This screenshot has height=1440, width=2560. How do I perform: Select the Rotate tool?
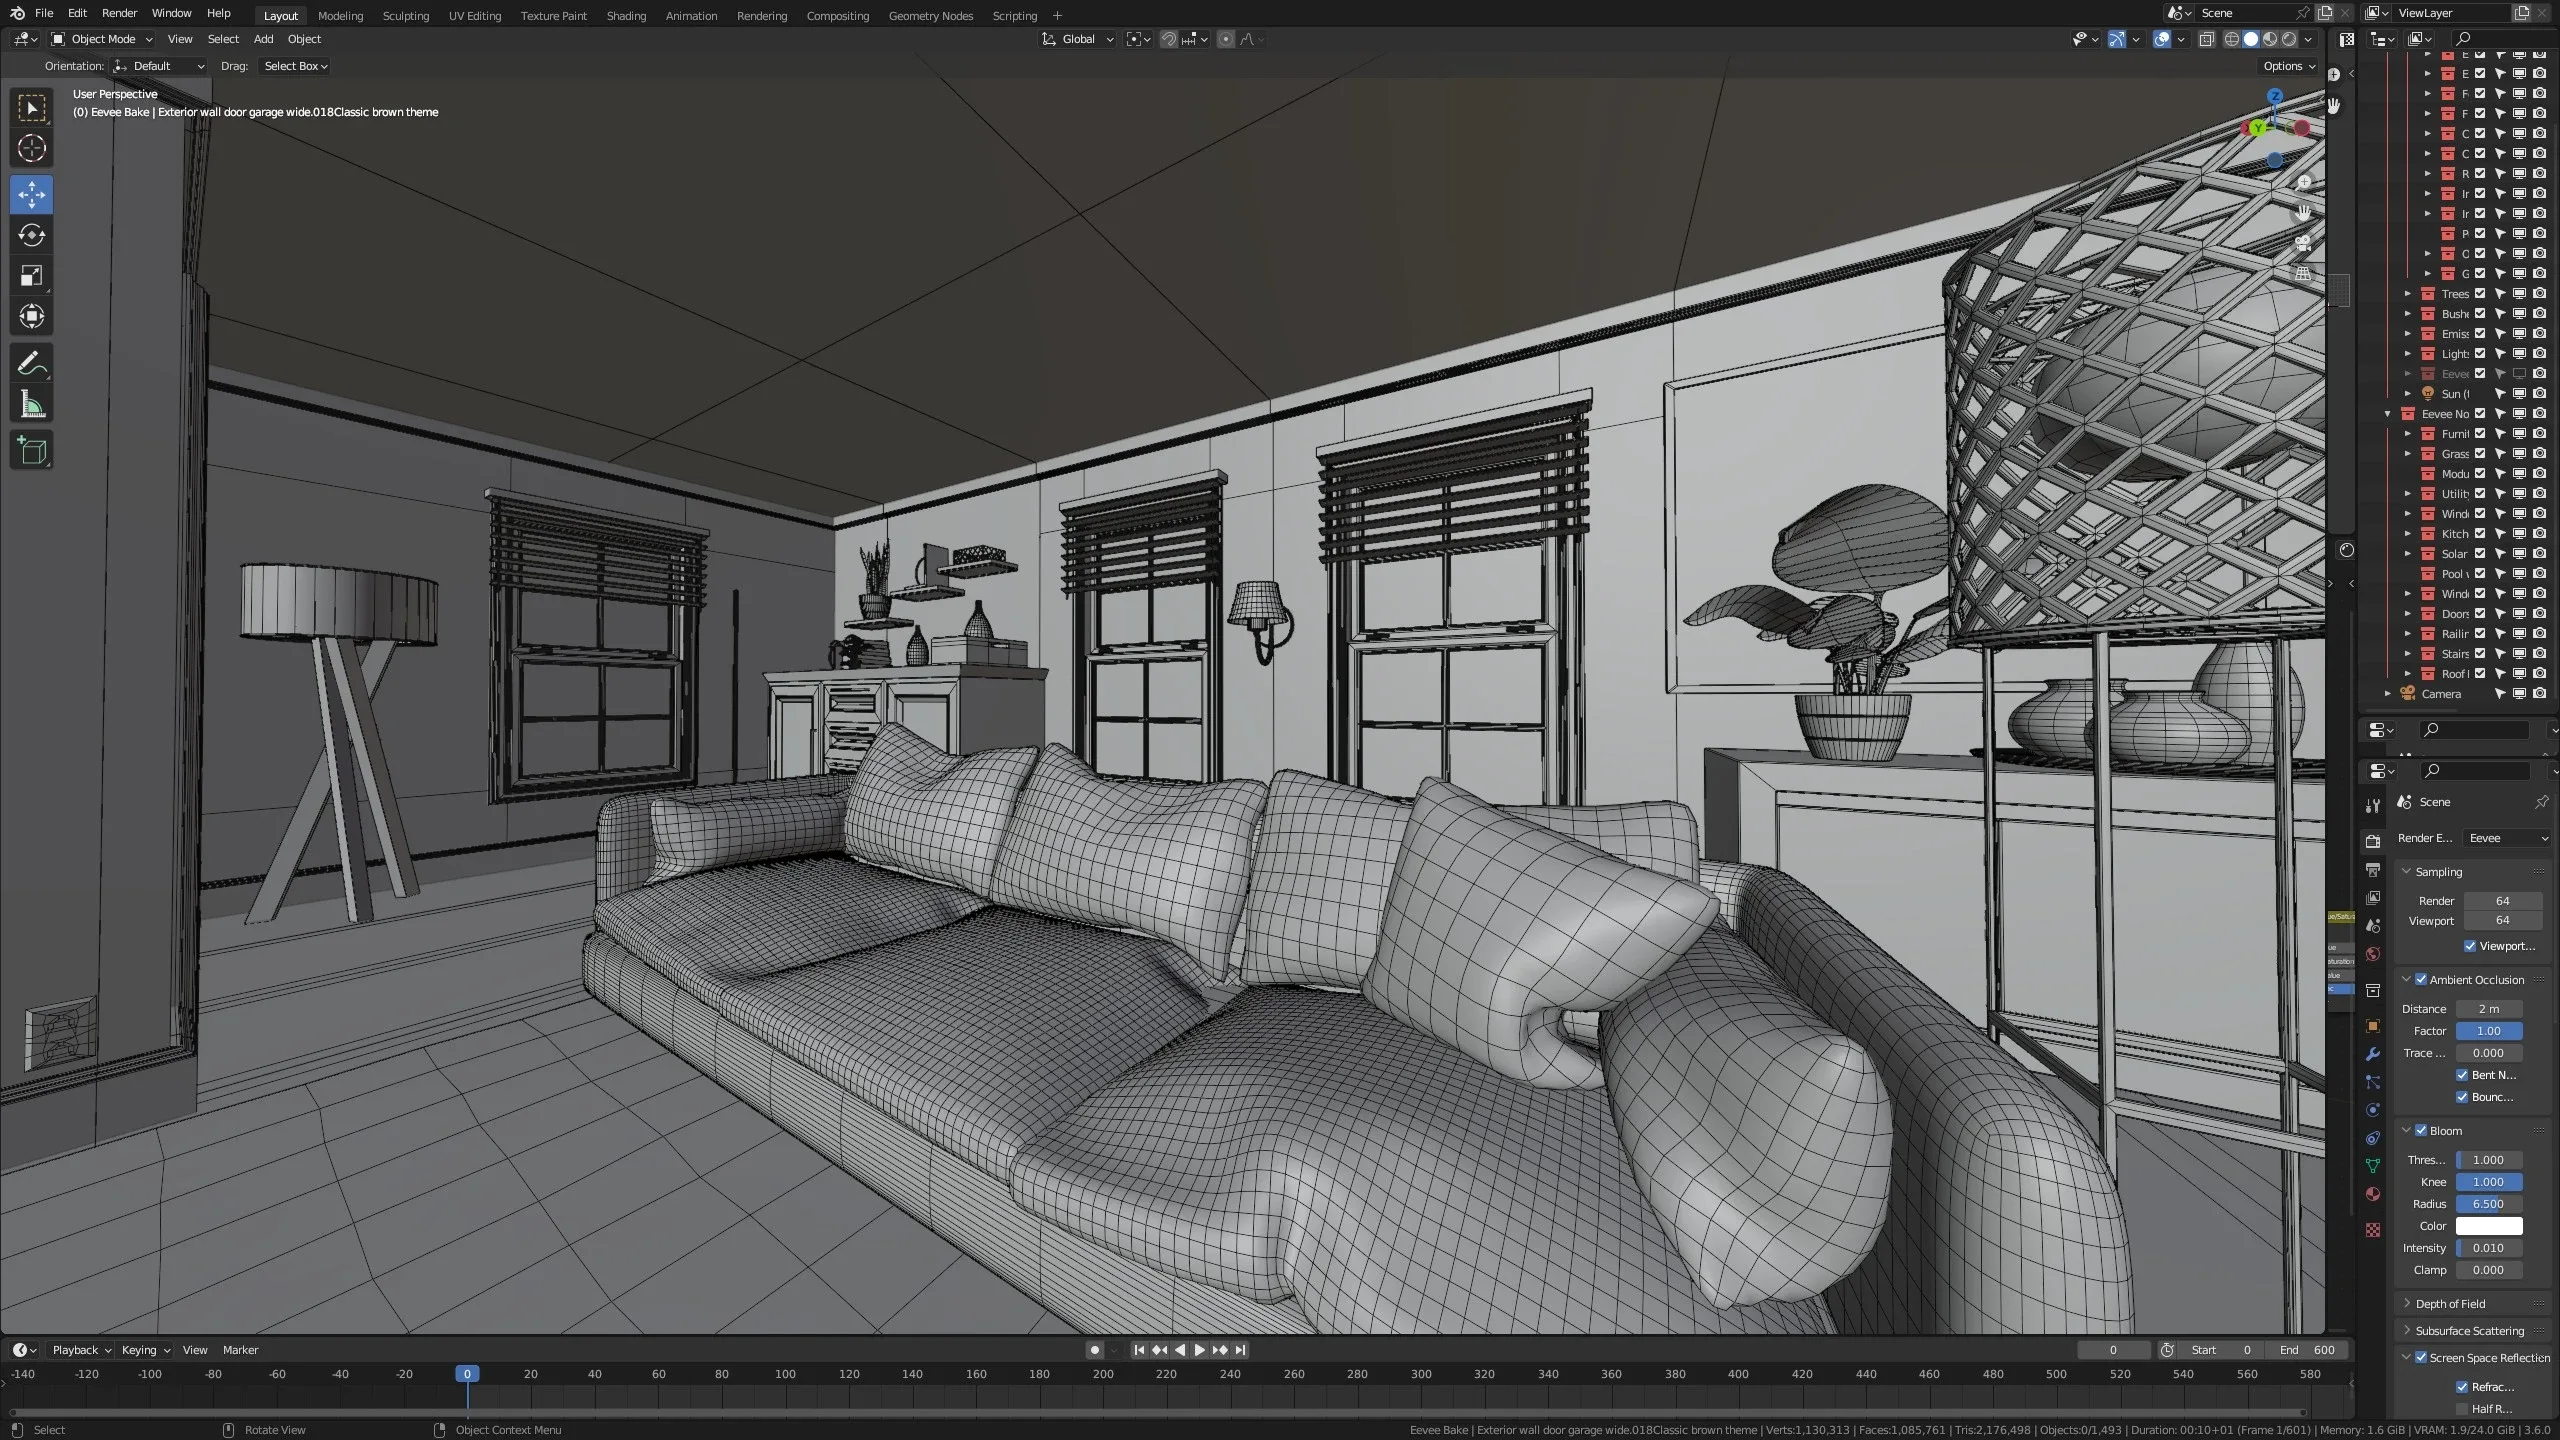coord(31,236)
